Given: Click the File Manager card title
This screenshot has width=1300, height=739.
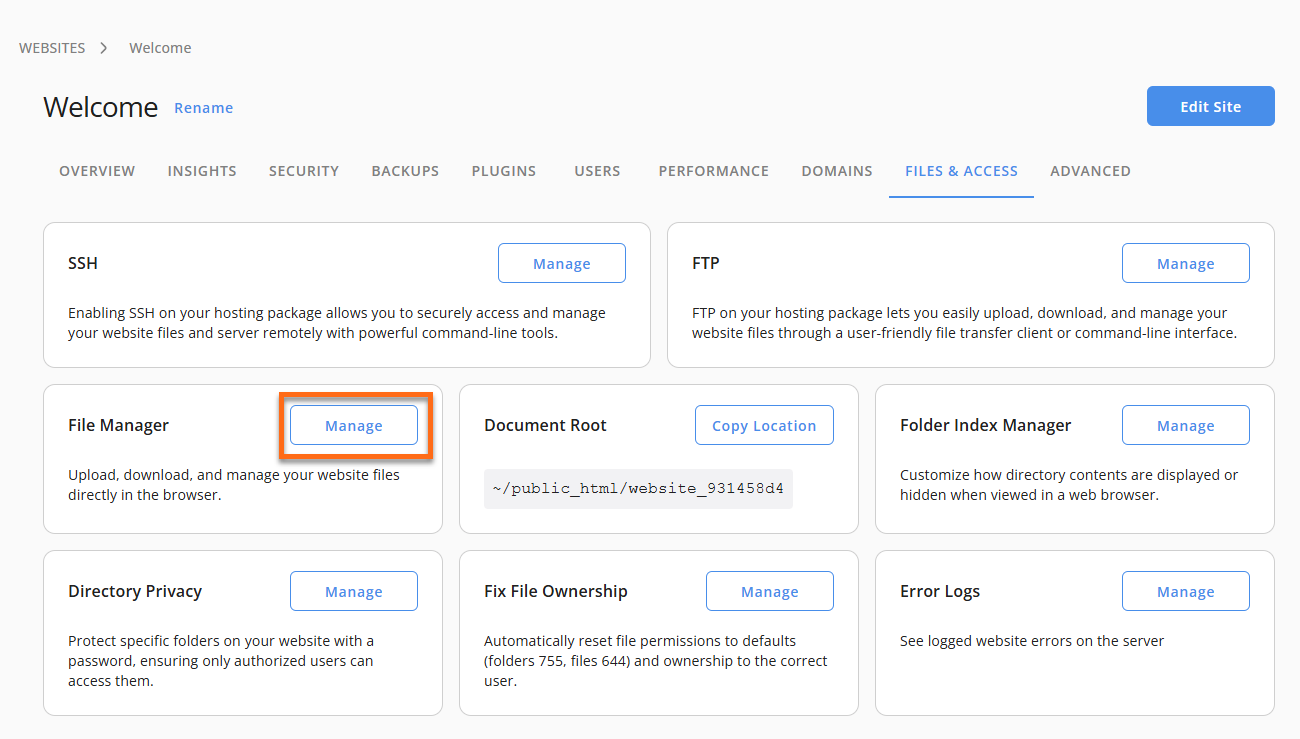Looking at the screenshot, I should pyautogui.click(x=119, y=425).
